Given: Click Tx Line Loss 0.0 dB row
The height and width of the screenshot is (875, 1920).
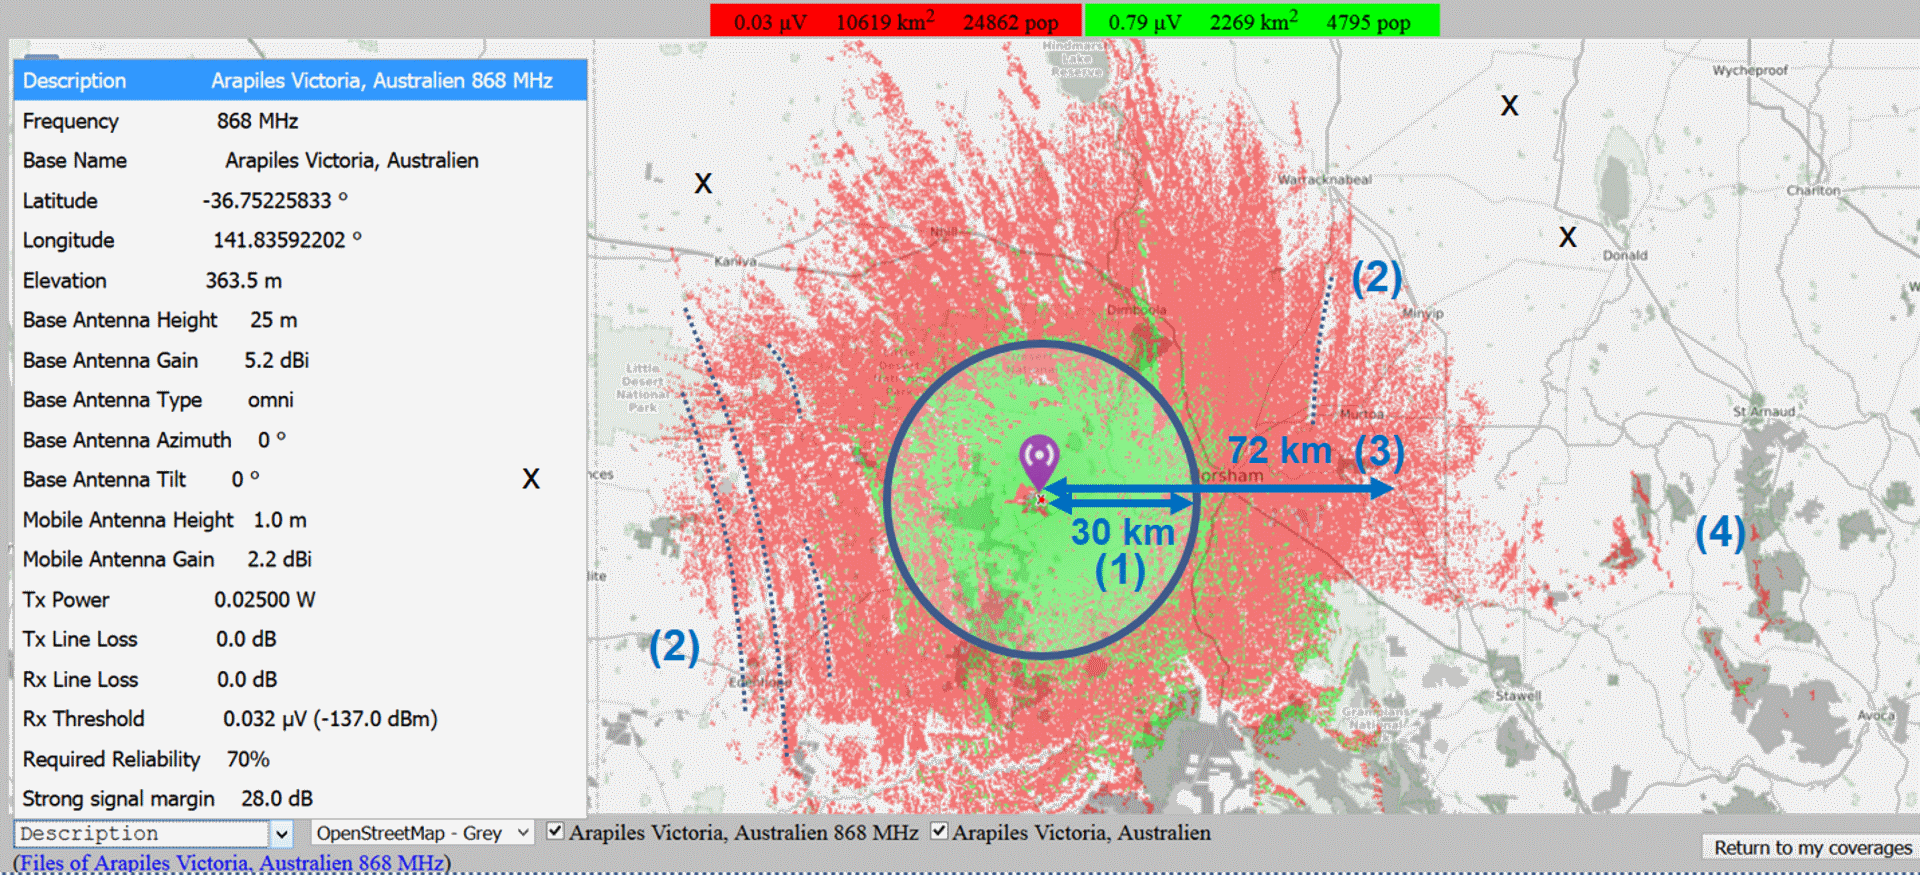Looking at the screenshot, I should click(x=300, y=639).
